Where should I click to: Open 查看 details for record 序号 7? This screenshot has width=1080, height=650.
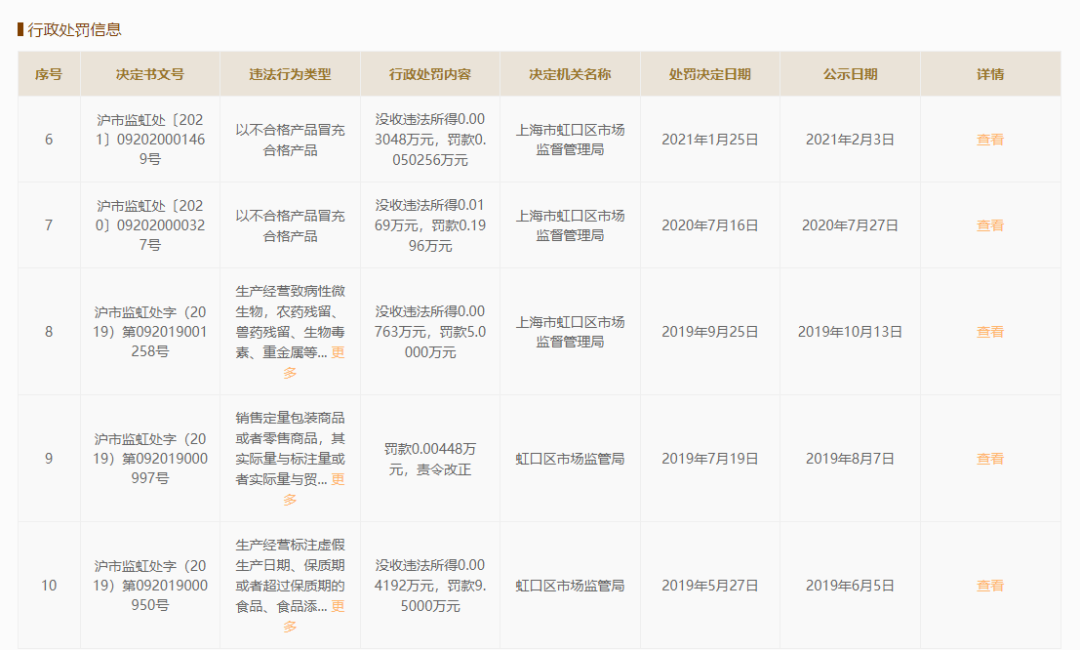989,225
